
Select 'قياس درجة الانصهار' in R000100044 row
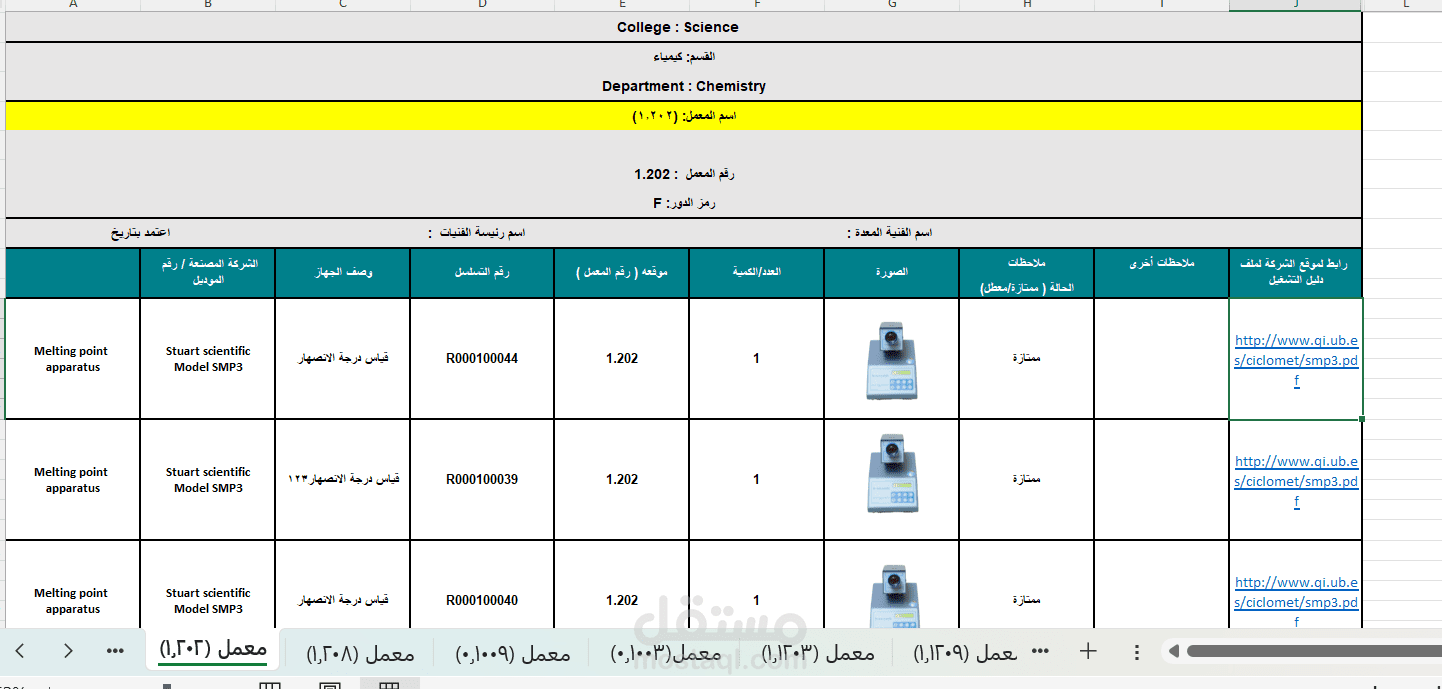coord(343,358)
